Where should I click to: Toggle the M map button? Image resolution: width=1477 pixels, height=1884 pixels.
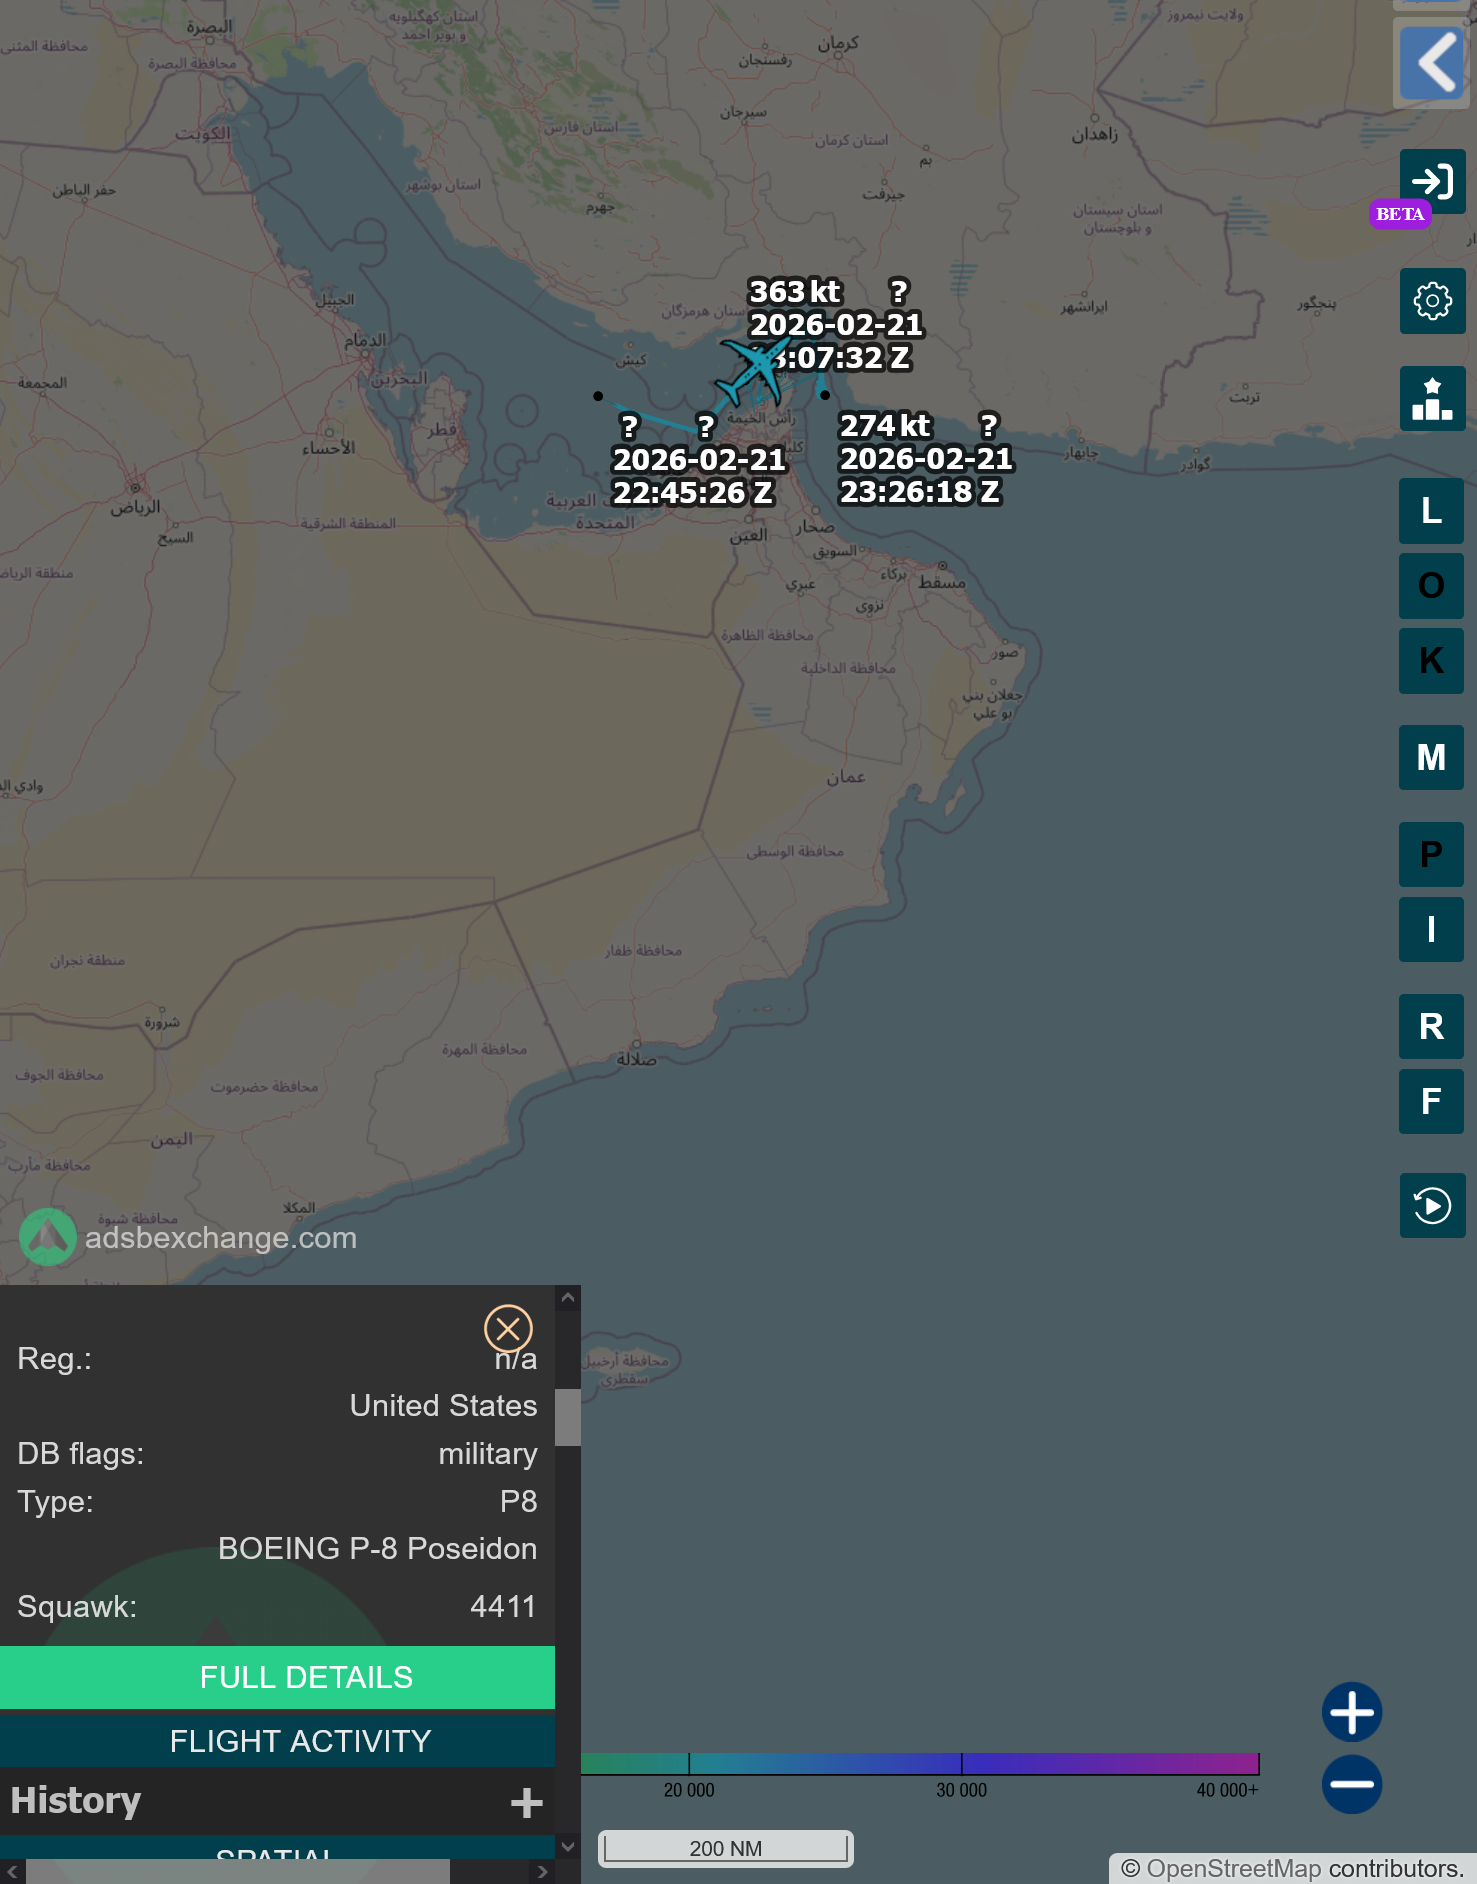(1431, 757)
